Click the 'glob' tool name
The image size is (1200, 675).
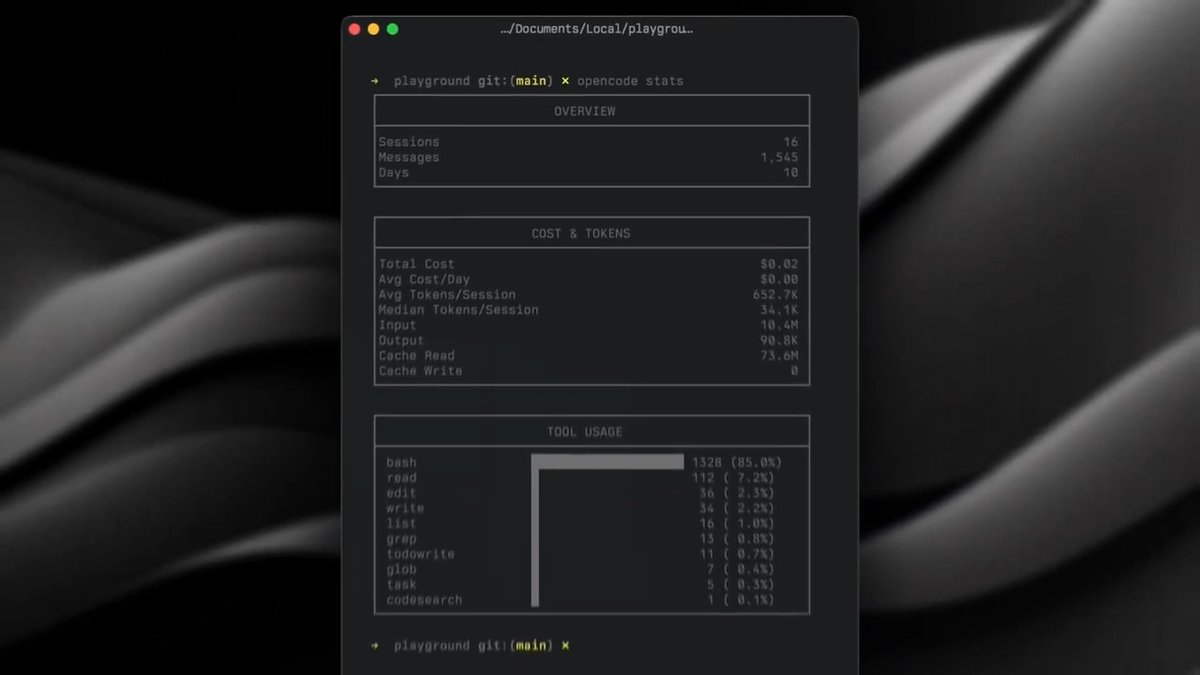[x=402, y=569]
